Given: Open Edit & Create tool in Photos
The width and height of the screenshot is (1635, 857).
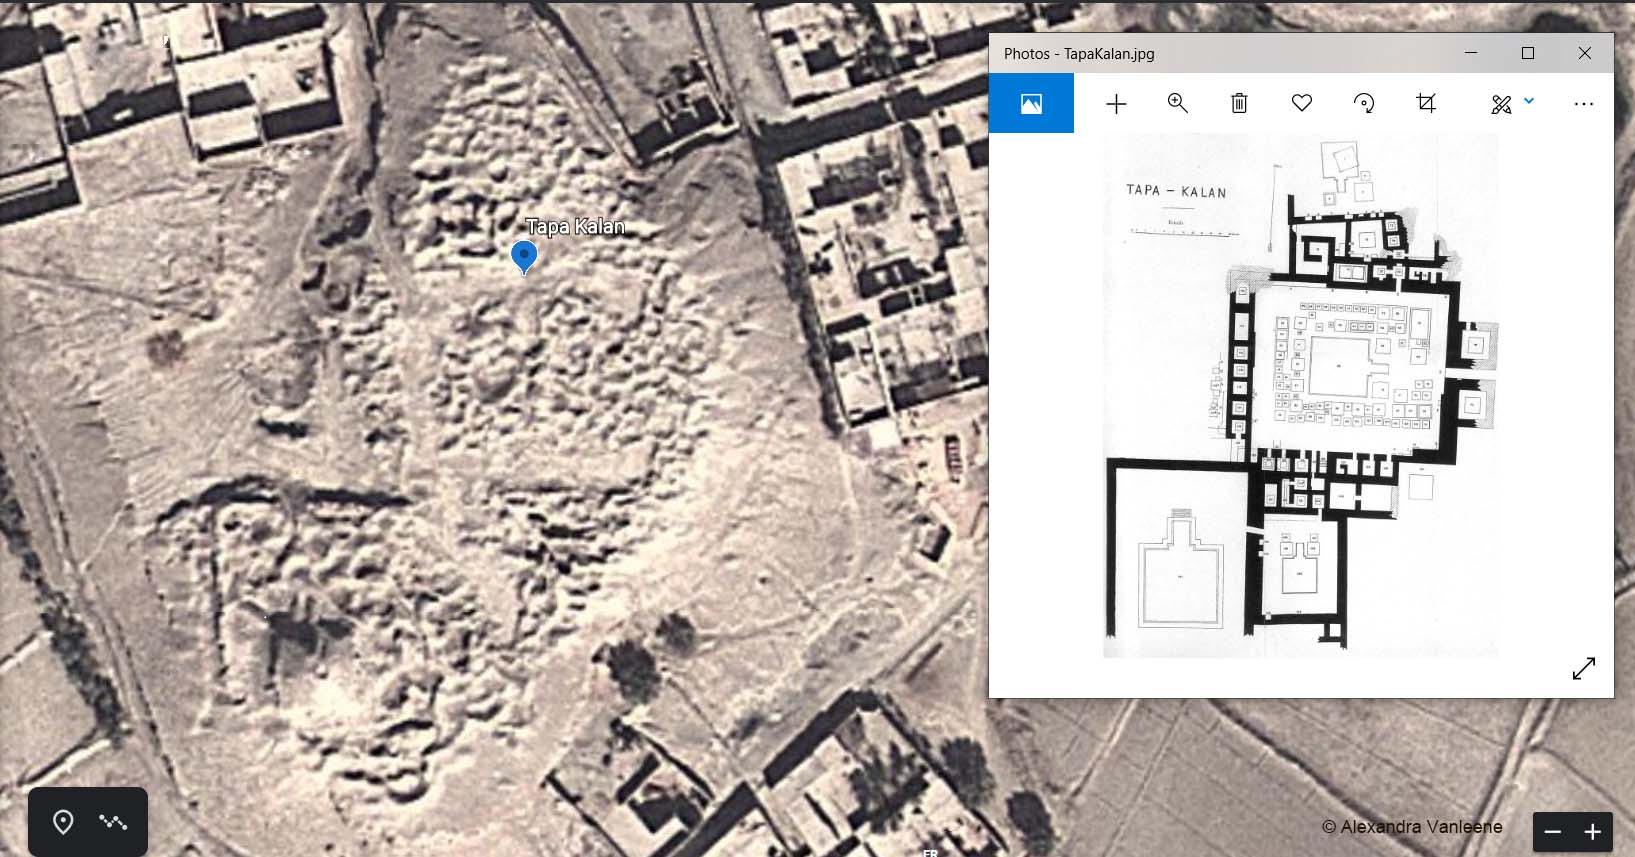Looking at the screenshot, I should (1501, 104).
